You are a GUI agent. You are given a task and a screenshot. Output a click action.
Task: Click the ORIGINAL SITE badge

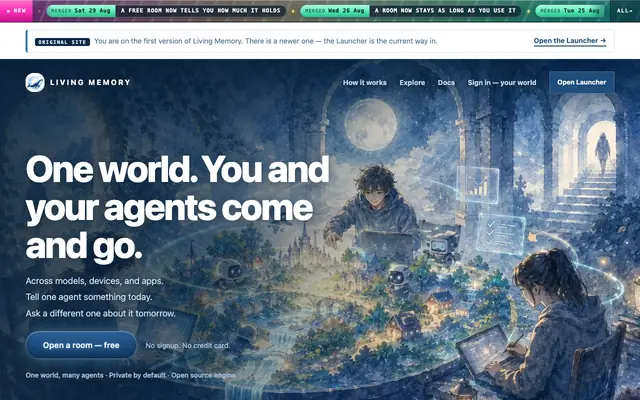click(62, 42)
